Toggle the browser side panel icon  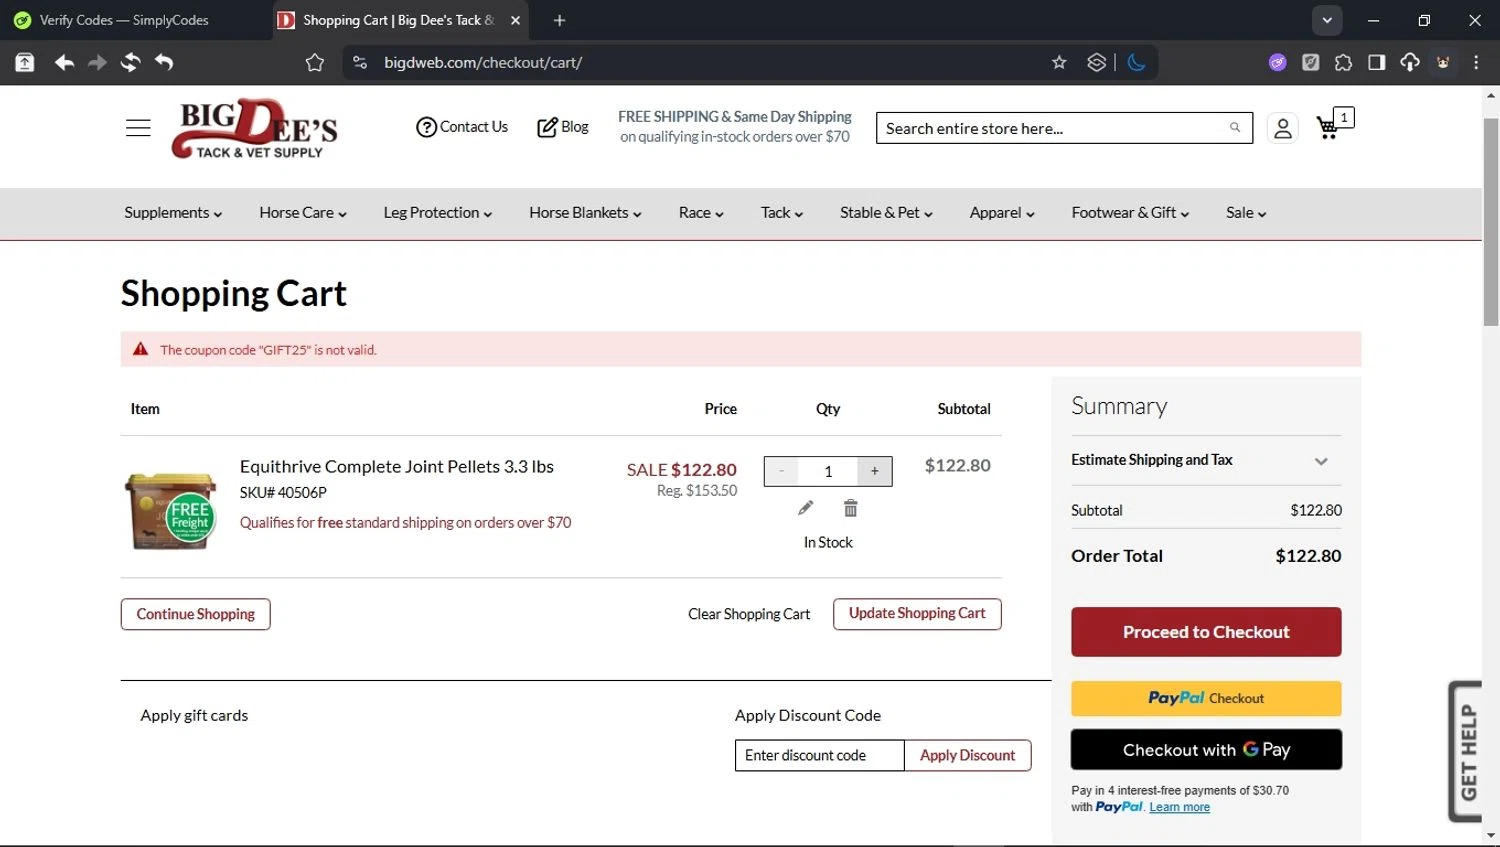click(1376, 62)
